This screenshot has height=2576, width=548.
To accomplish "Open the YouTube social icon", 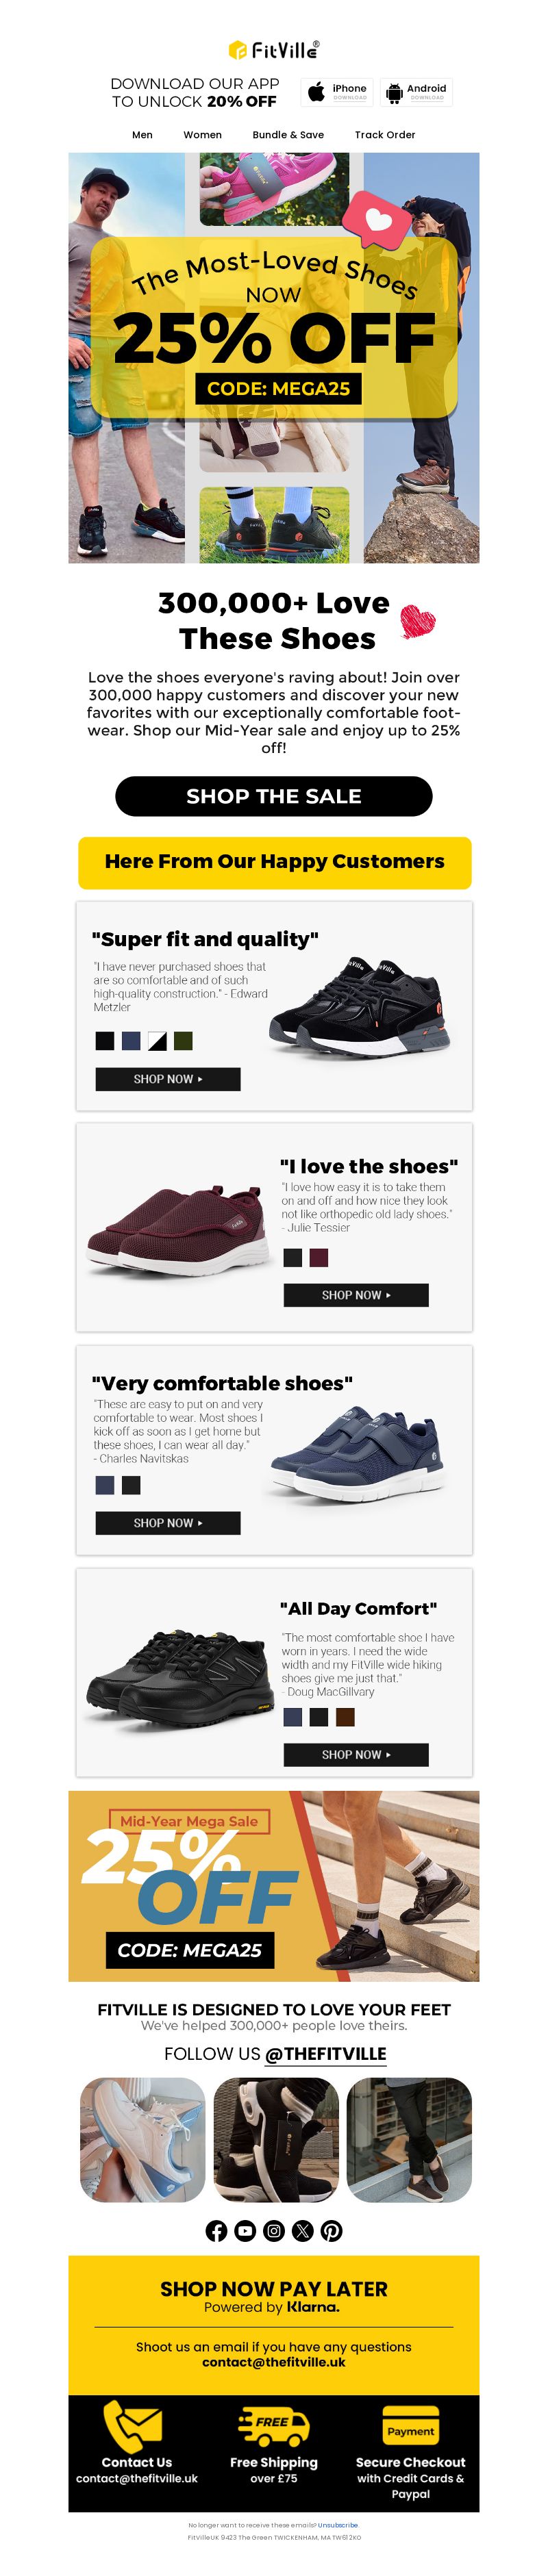I will (245, 2230).
